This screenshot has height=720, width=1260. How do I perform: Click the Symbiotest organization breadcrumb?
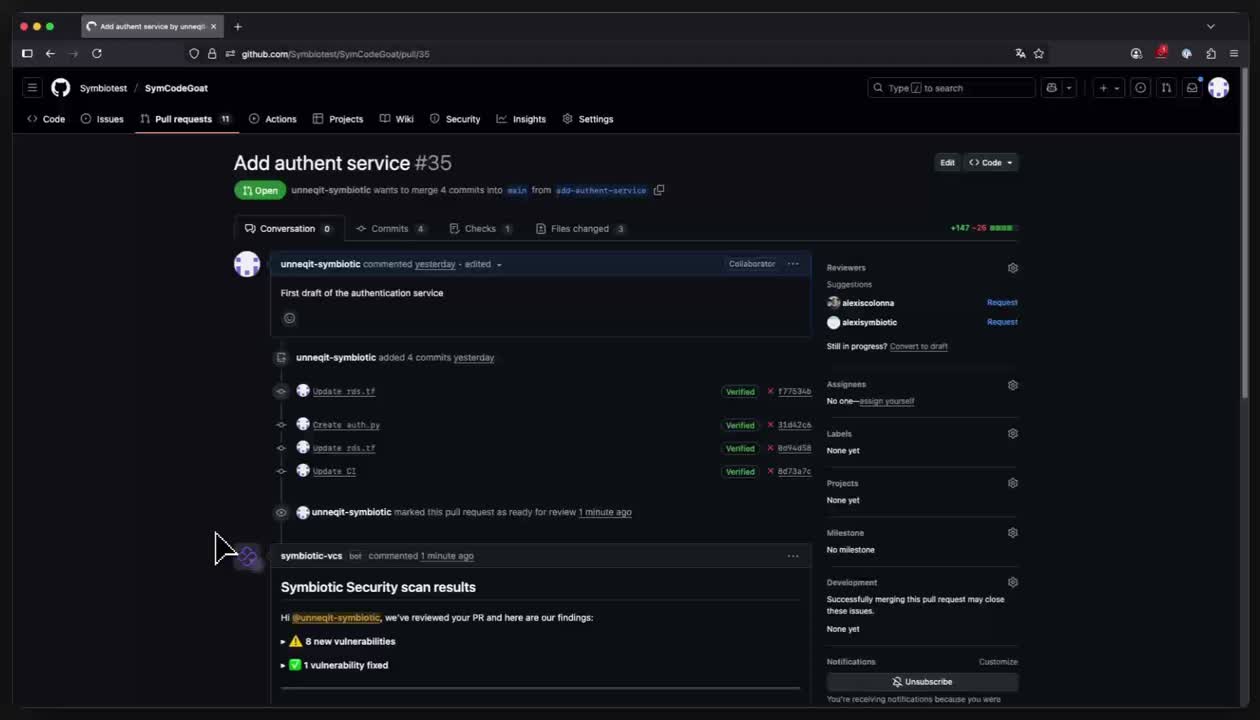104,88
